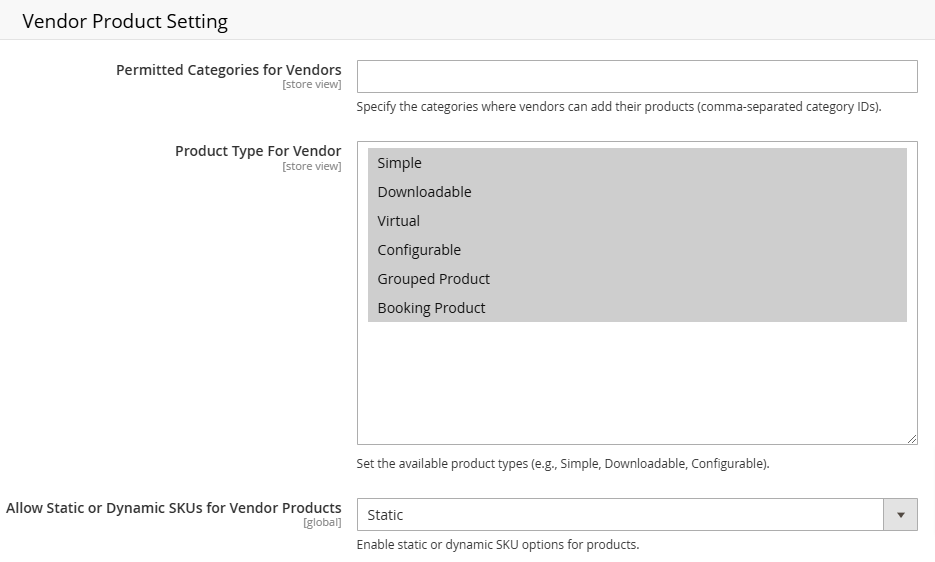Click the Product Type For Vendor label

point(258,151)
